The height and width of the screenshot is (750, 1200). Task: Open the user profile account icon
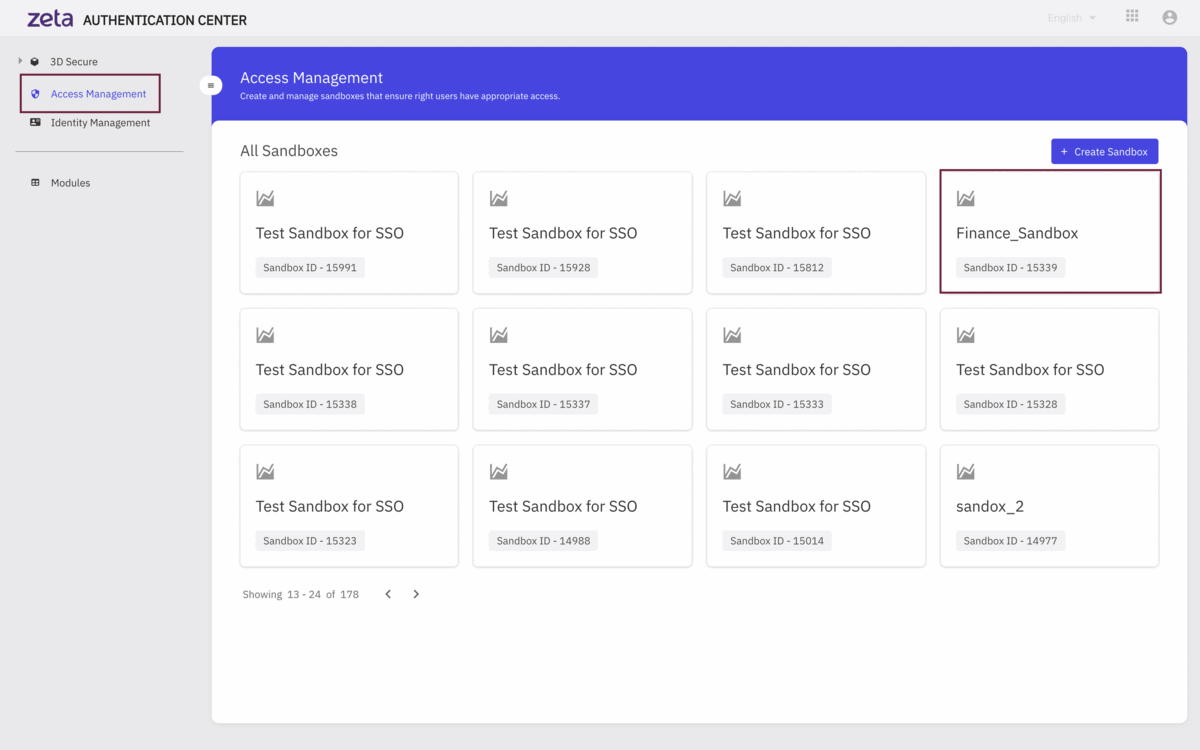(x=1169, y=17)
